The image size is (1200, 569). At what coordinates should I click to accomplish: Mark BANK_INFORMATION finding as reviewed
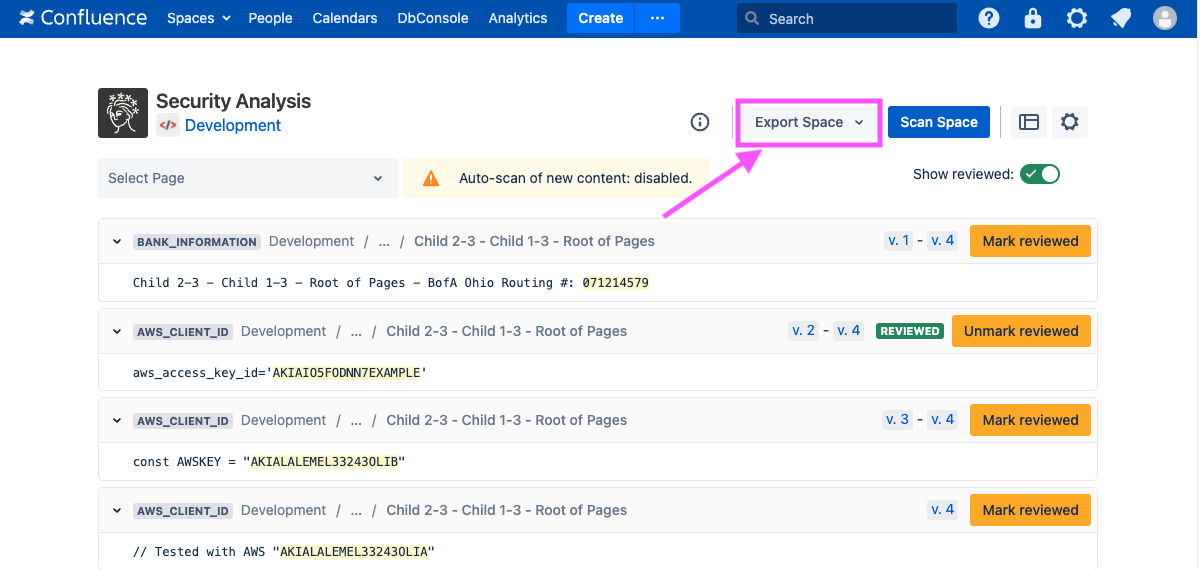click(x=1030, y=241)
